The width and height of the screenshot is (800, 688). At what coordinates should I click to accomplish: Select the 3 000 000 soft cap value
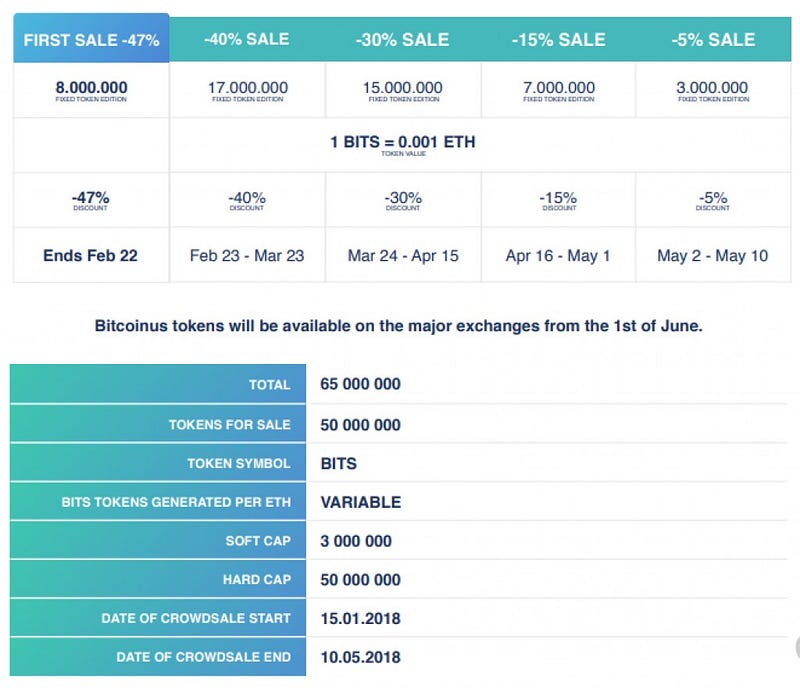(x=356, y=541)
